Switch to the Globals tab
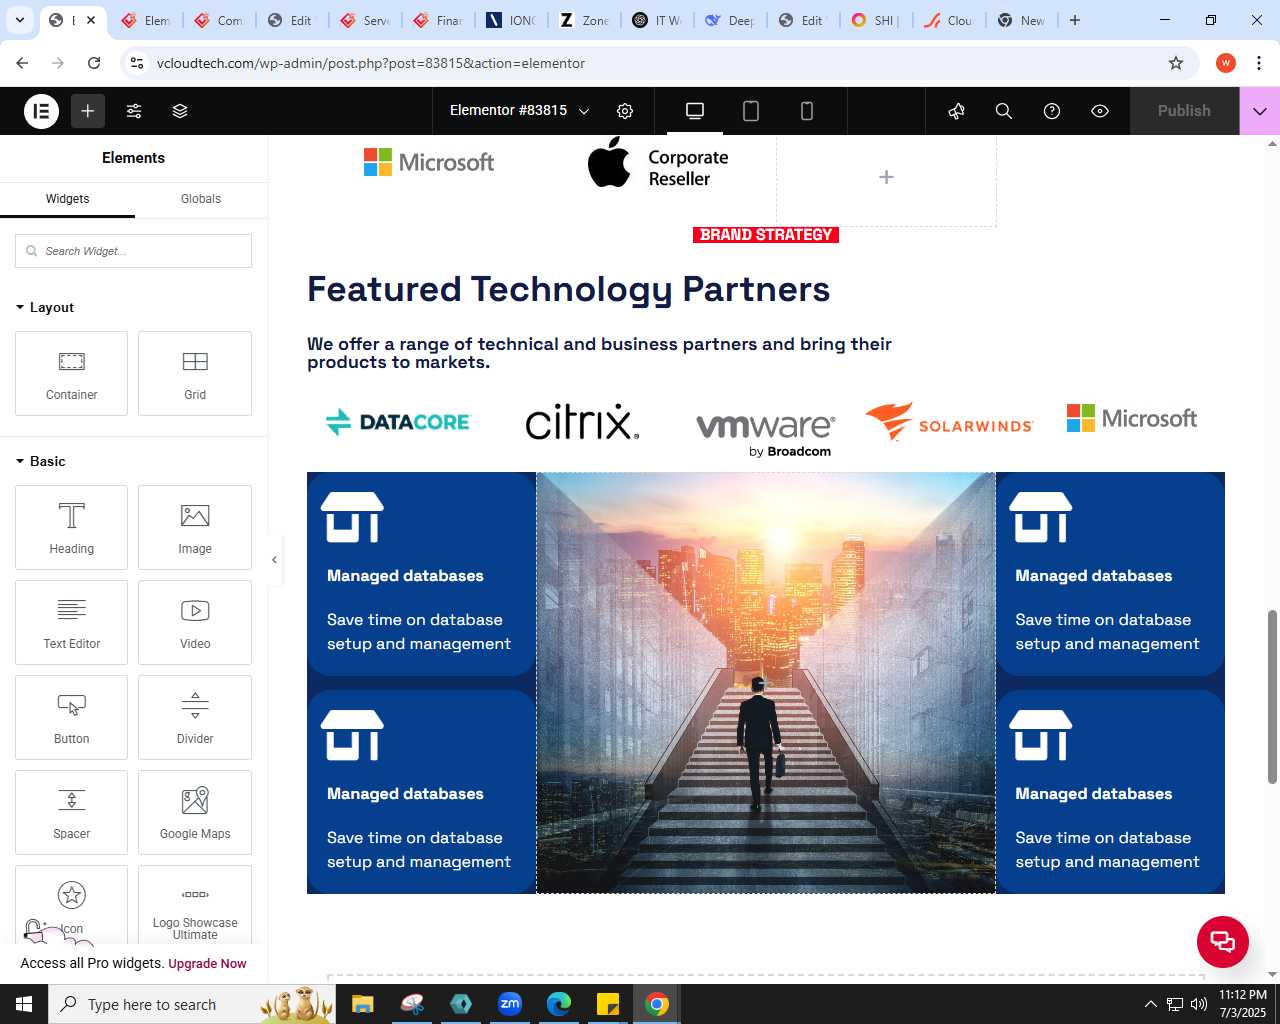The width and height of the screenshot is (1280, 1024). click(201, 199)
